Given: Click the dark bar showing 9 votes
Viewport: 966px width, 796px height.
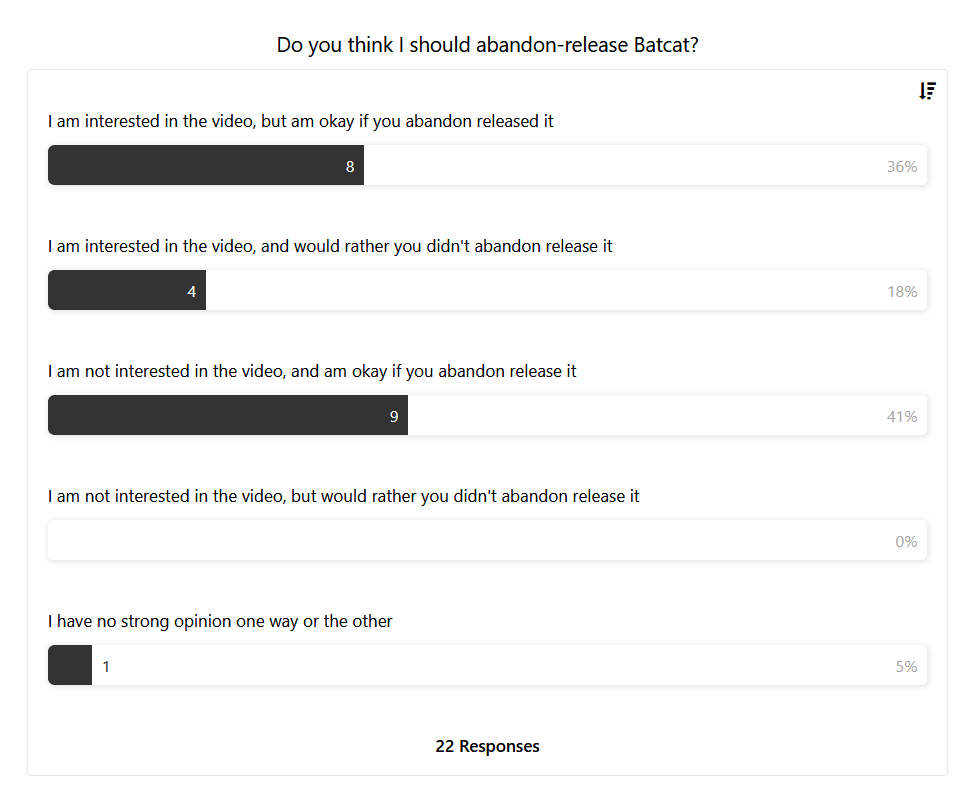Looking at the screenshot, I should tap(228, 415).
